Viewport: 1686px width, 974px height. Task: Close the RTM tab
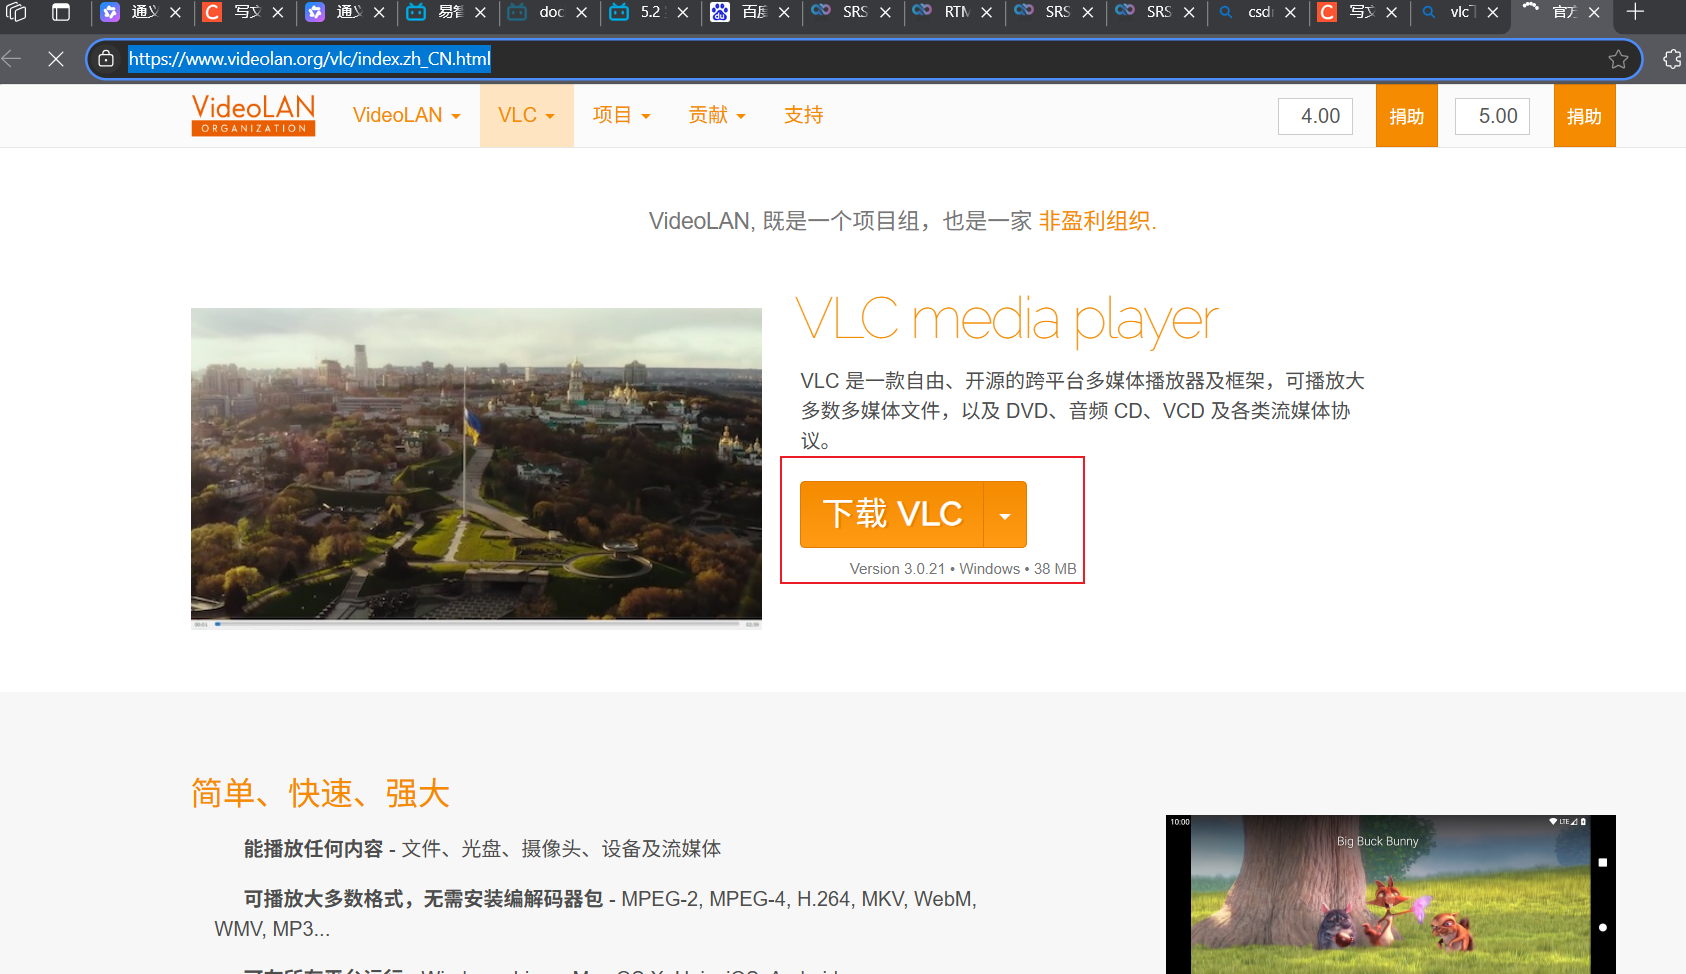coord(986,12)
